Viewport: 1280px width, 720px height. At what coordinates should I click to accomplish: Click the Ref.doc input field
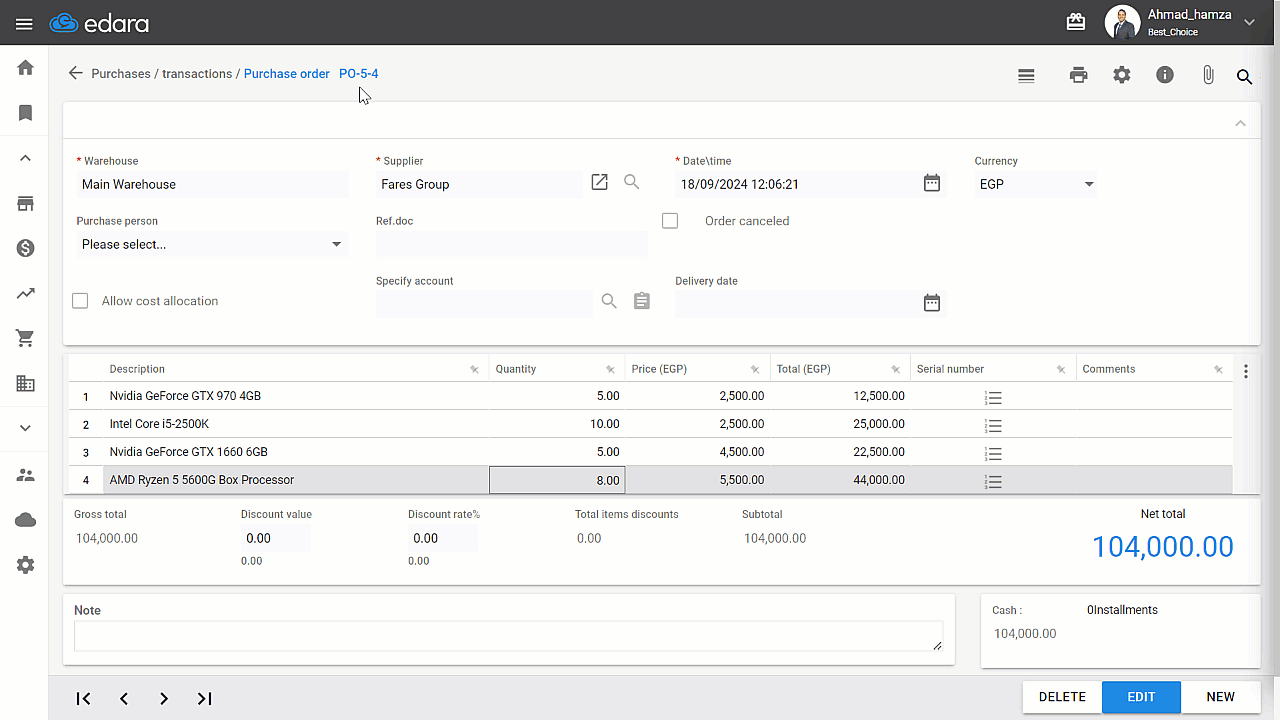[511, 244]
